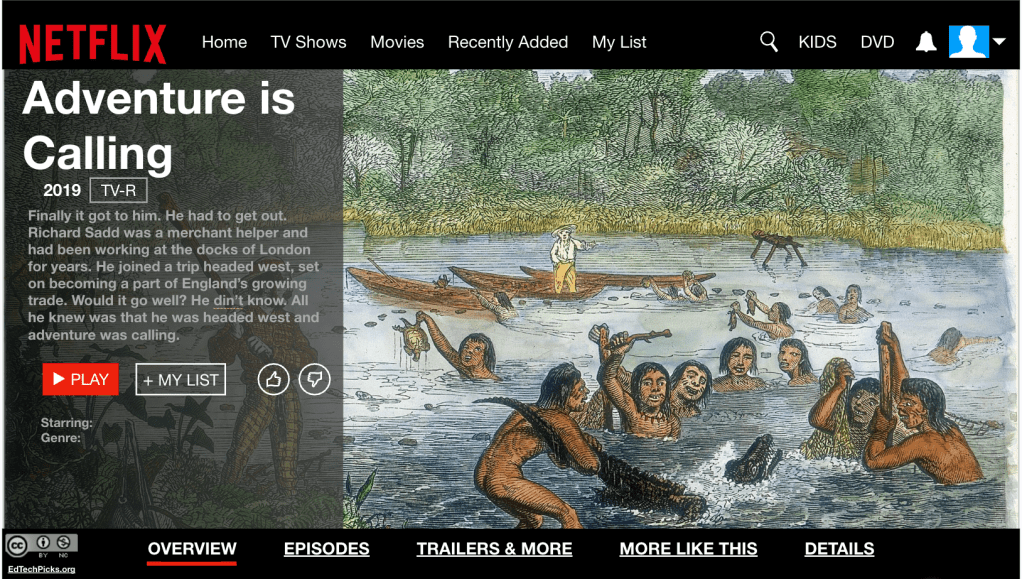Image resolution: width=1022 pixels, height=579 pixels.
Task: Go to Home in navigation
Action: (224, 42)
